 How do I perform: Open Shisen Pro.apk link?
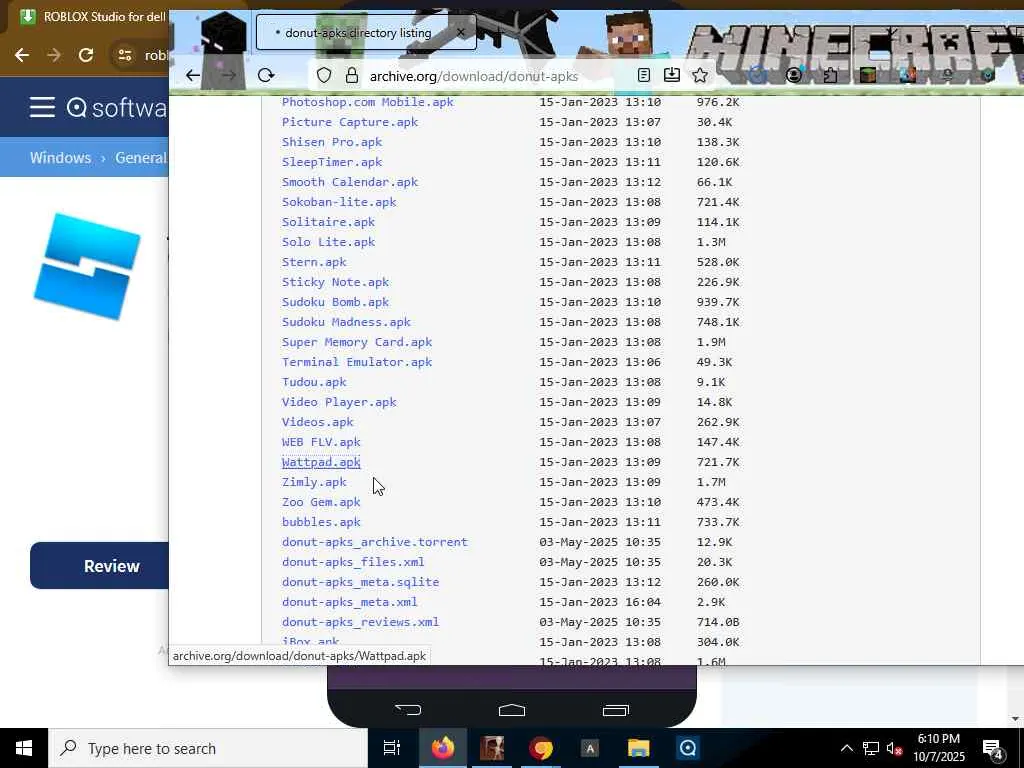click(x=332, y=142)
